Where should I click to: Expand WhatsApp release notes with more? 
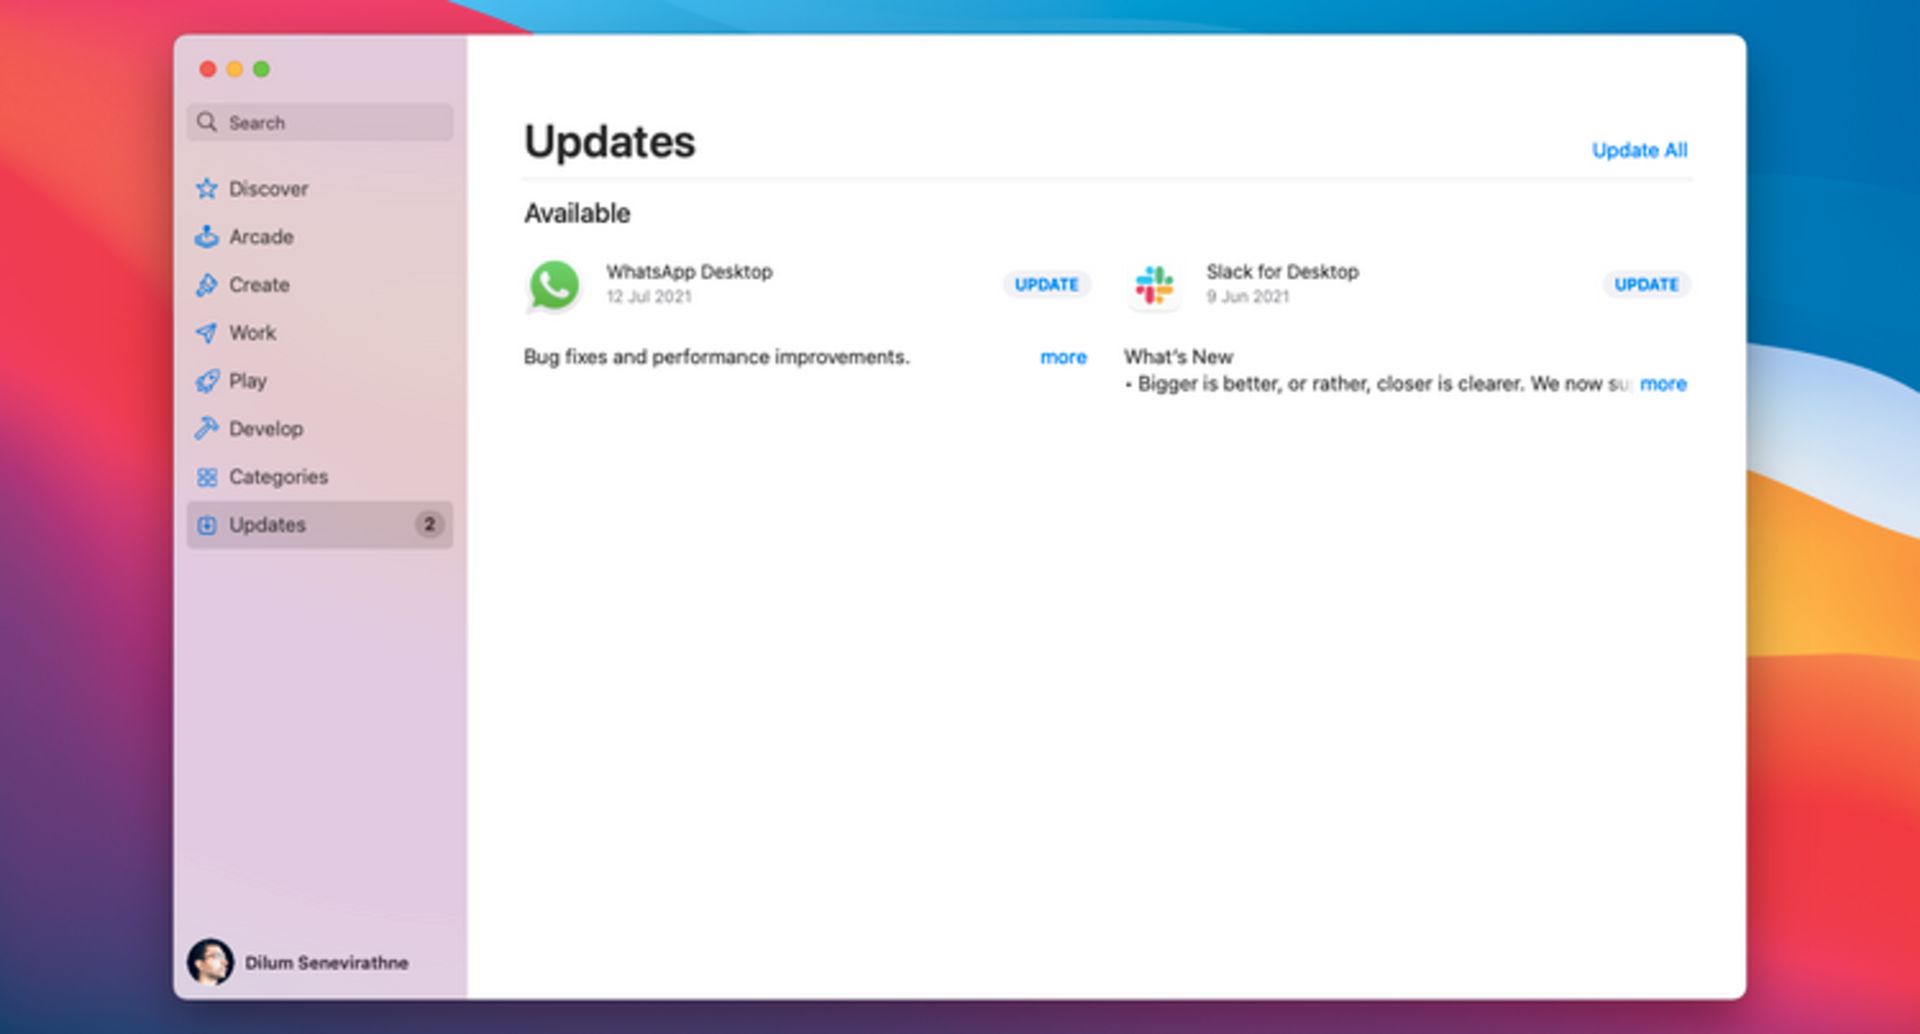coord(1063,358)
